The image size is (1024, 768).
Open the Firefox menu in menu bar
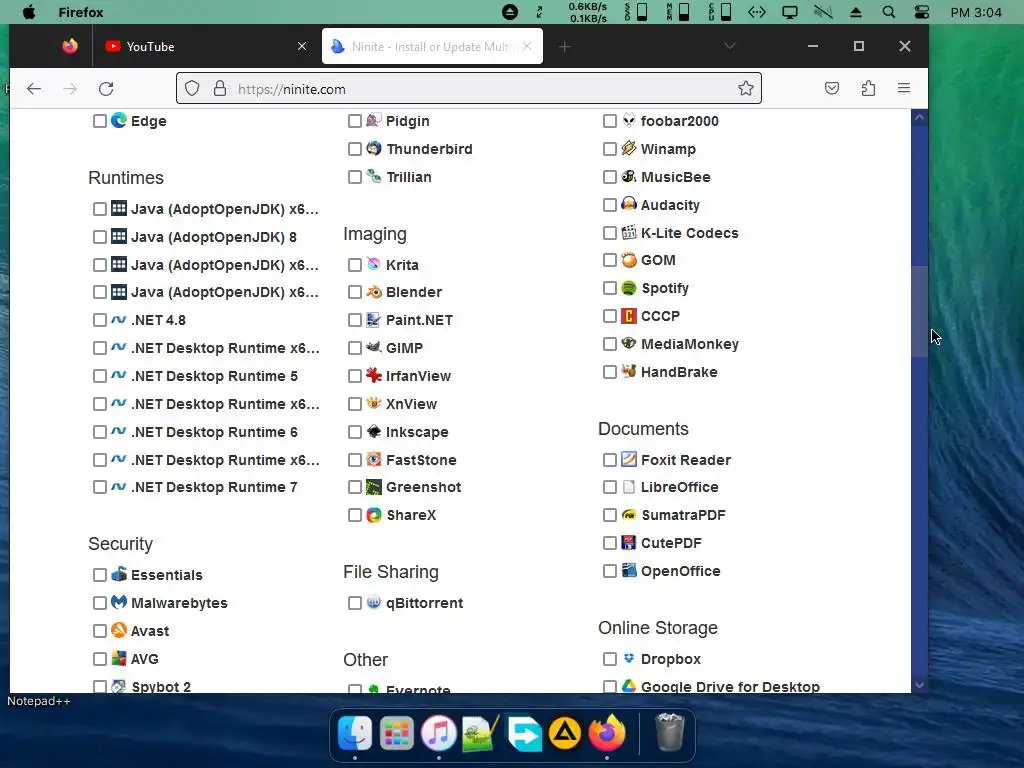[x=80, y=12]
